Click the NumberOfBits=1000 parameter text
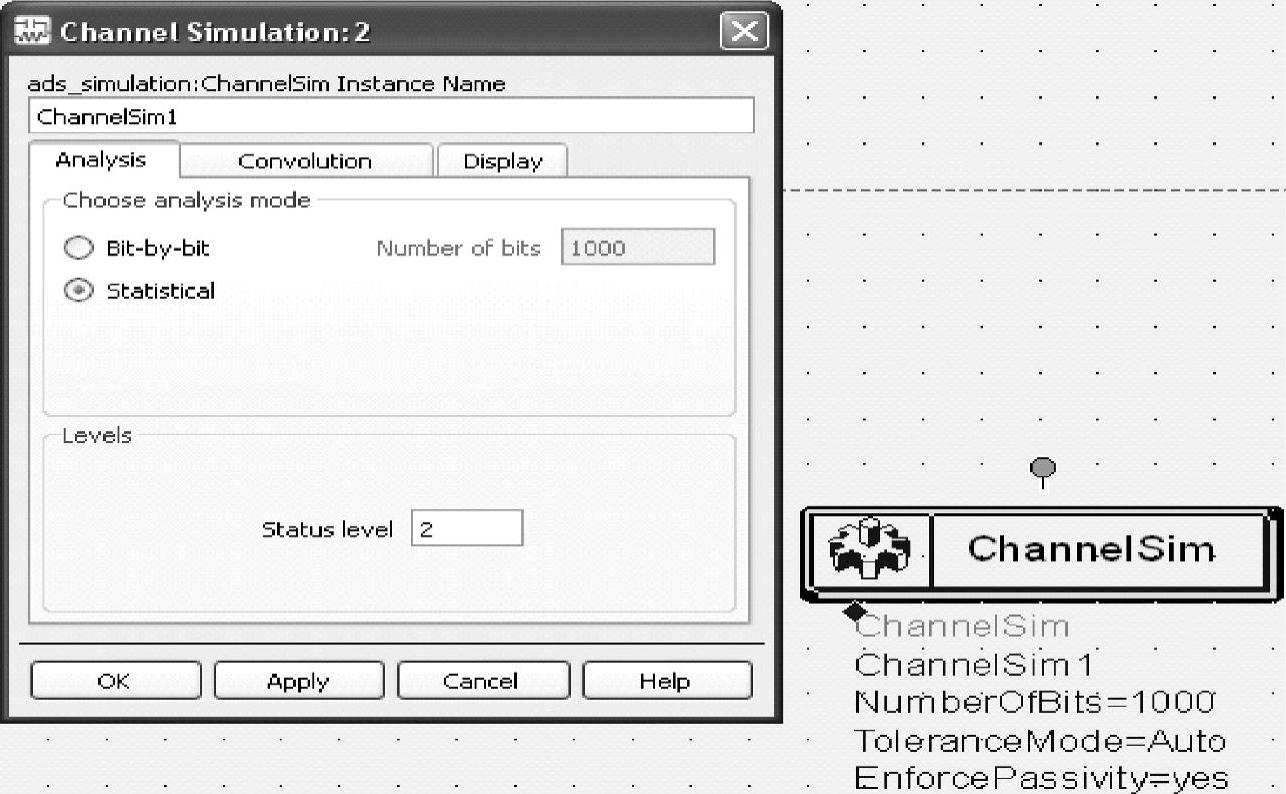 [x=1035, y=702]
